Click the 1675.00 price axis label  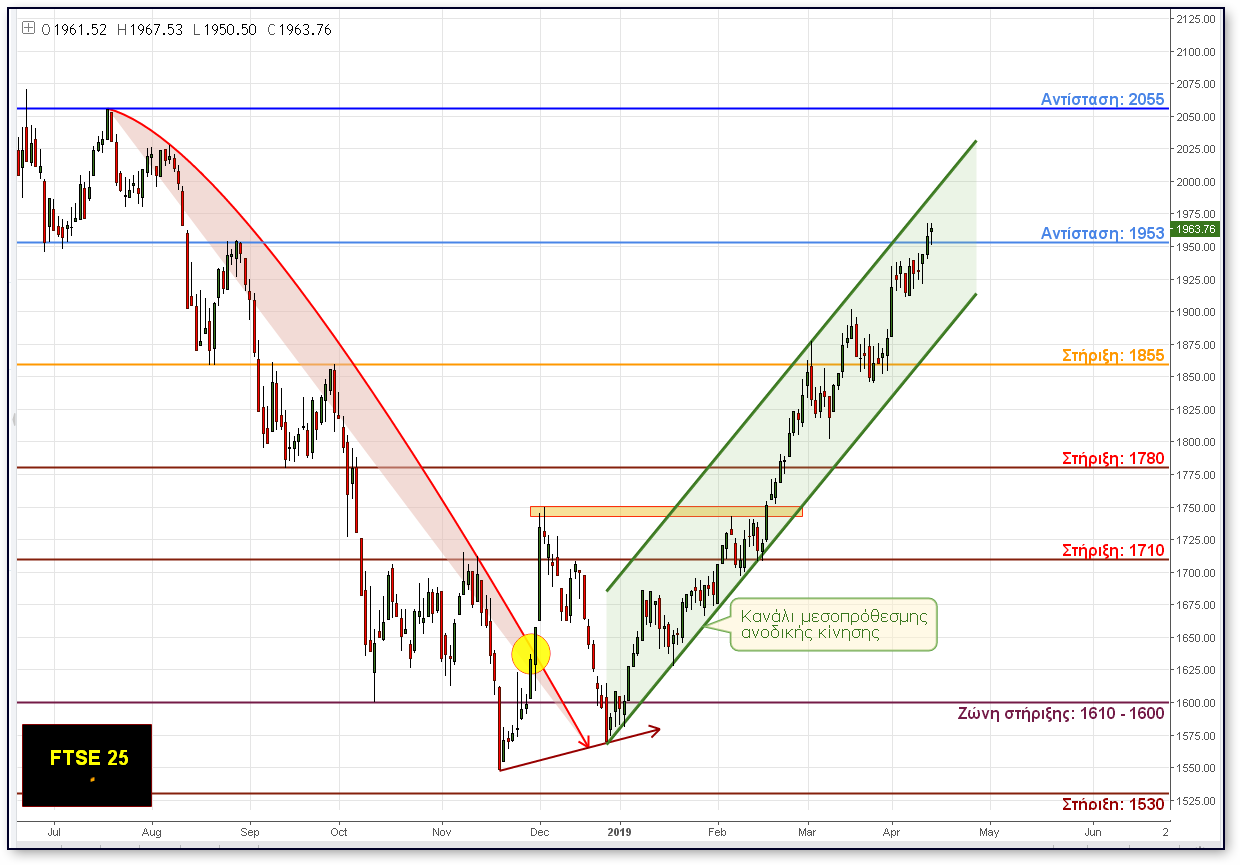click(x=1196, y=605)
